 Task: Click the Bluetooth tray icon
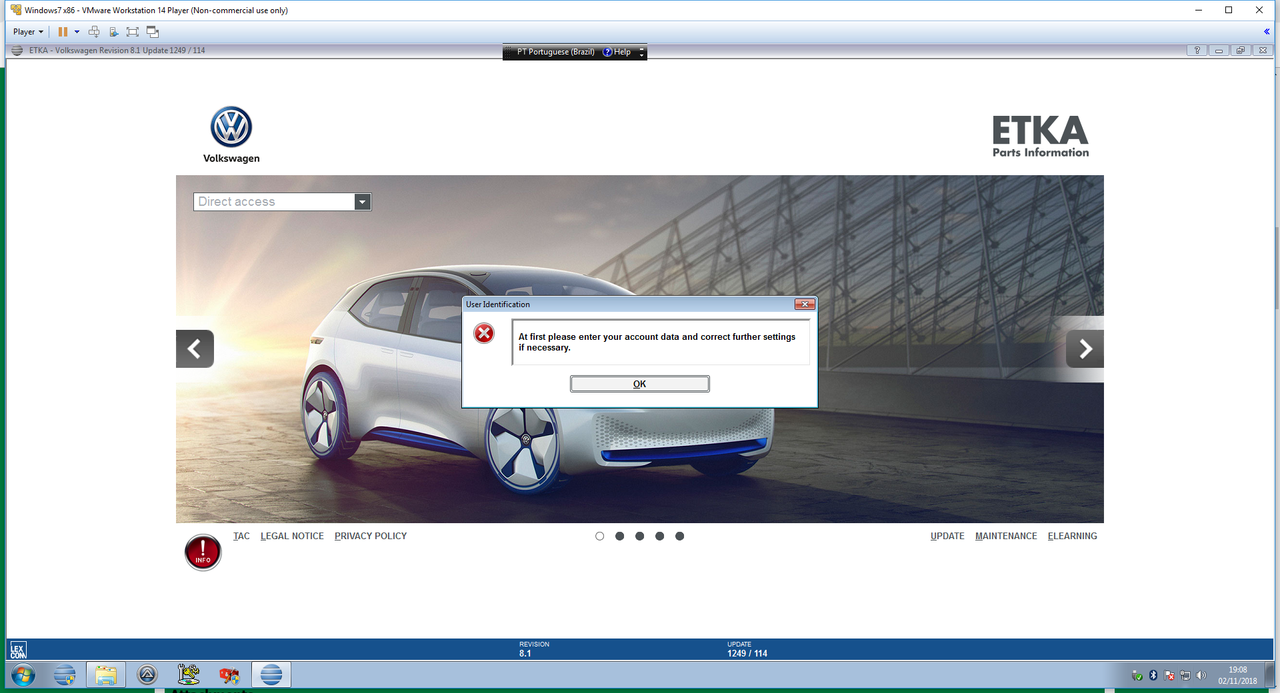[x=1153, y=675]
